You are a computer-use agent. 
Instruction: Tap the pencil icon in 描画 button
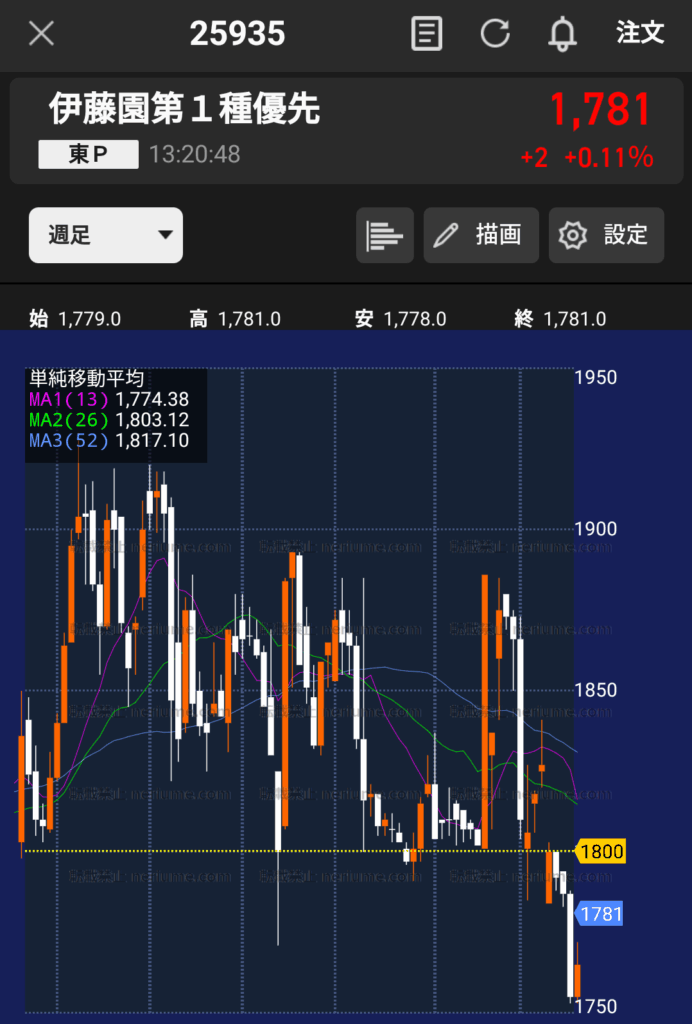point(446,235)
